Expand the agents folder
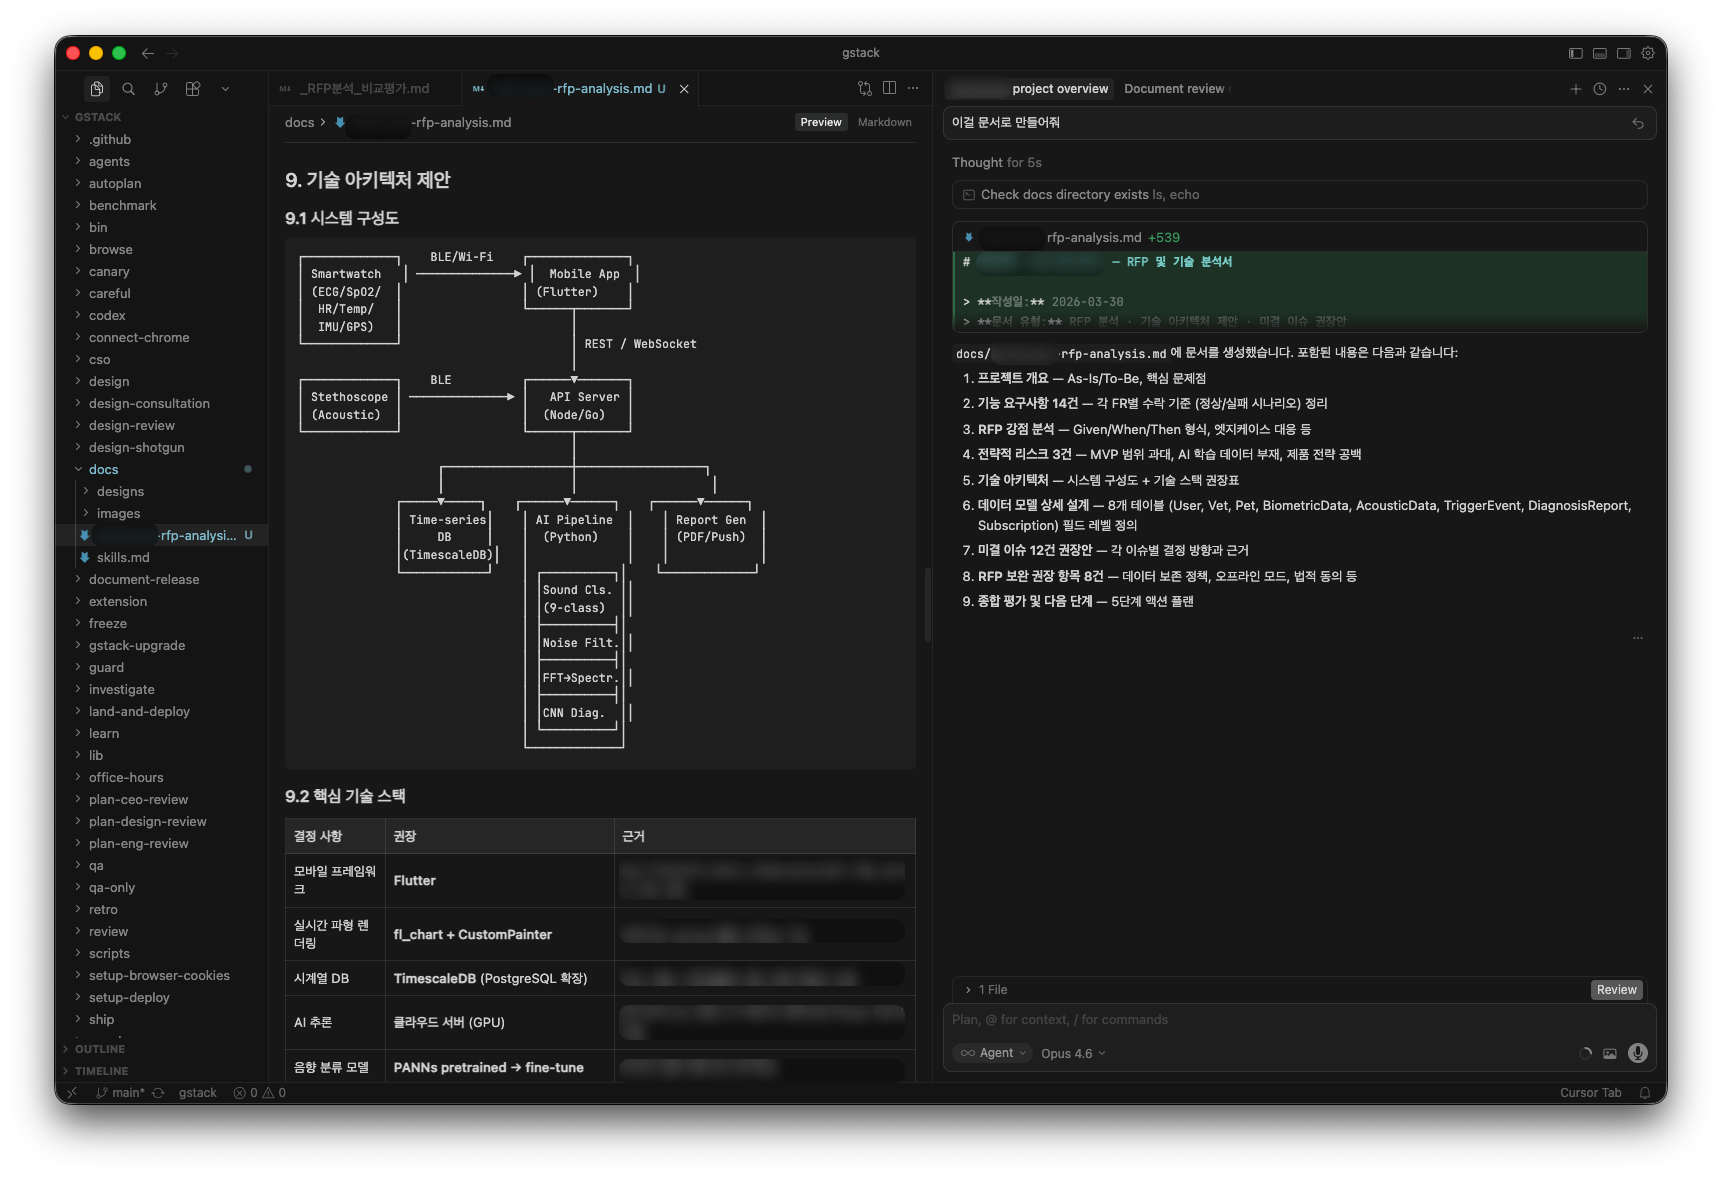Image resolution: width=1722 pixels, height=1178 pixels. pos(161,162)
